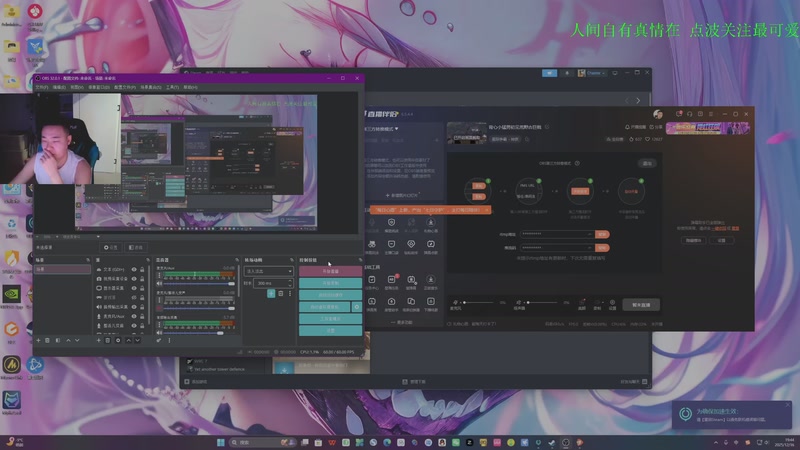Toggle visibility of 文本 (GDI+) source

(134, 269)
